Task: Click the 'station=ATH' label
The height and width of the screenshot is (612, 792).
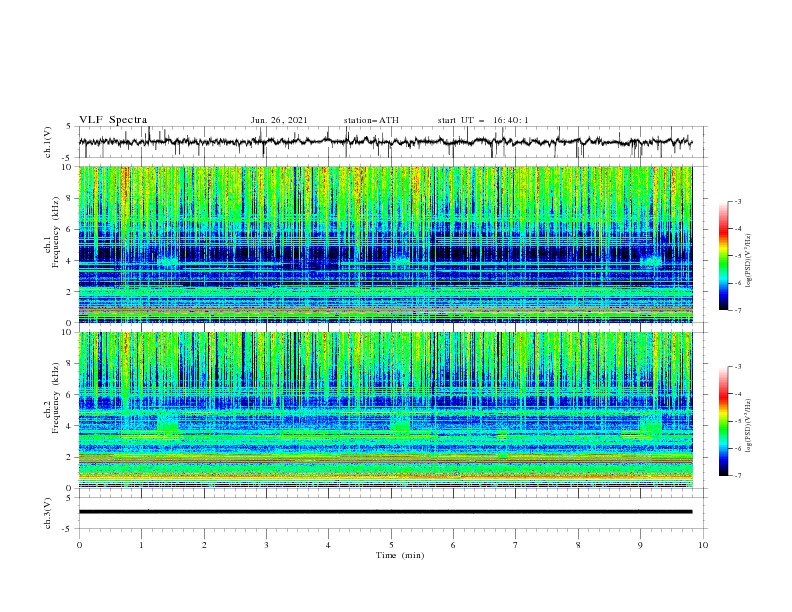Action: (371, 120)
